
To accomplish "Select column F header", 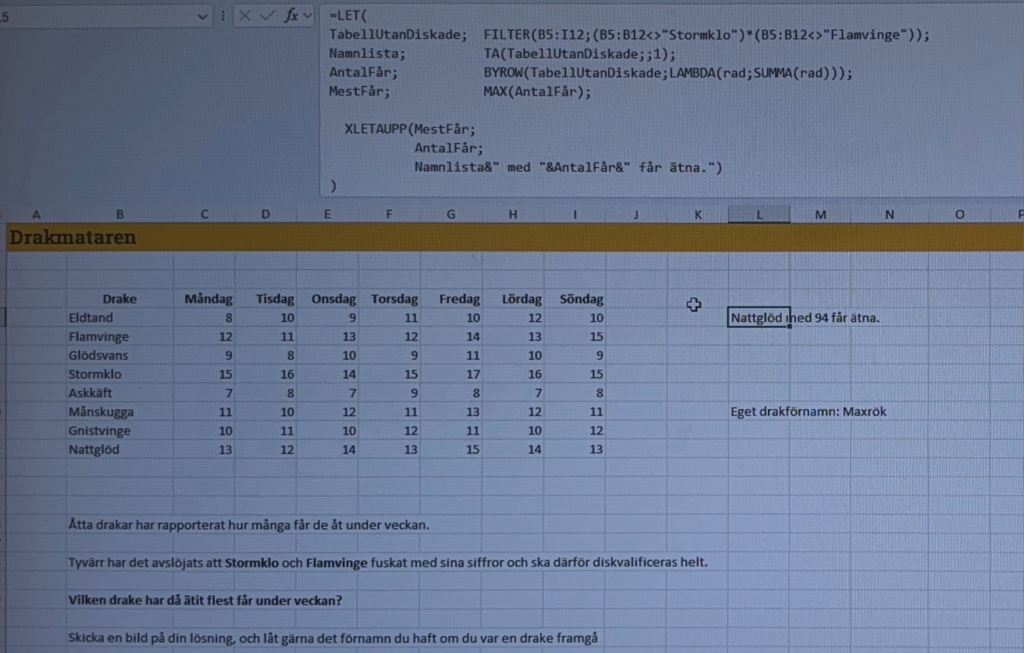I will (389, 214).
